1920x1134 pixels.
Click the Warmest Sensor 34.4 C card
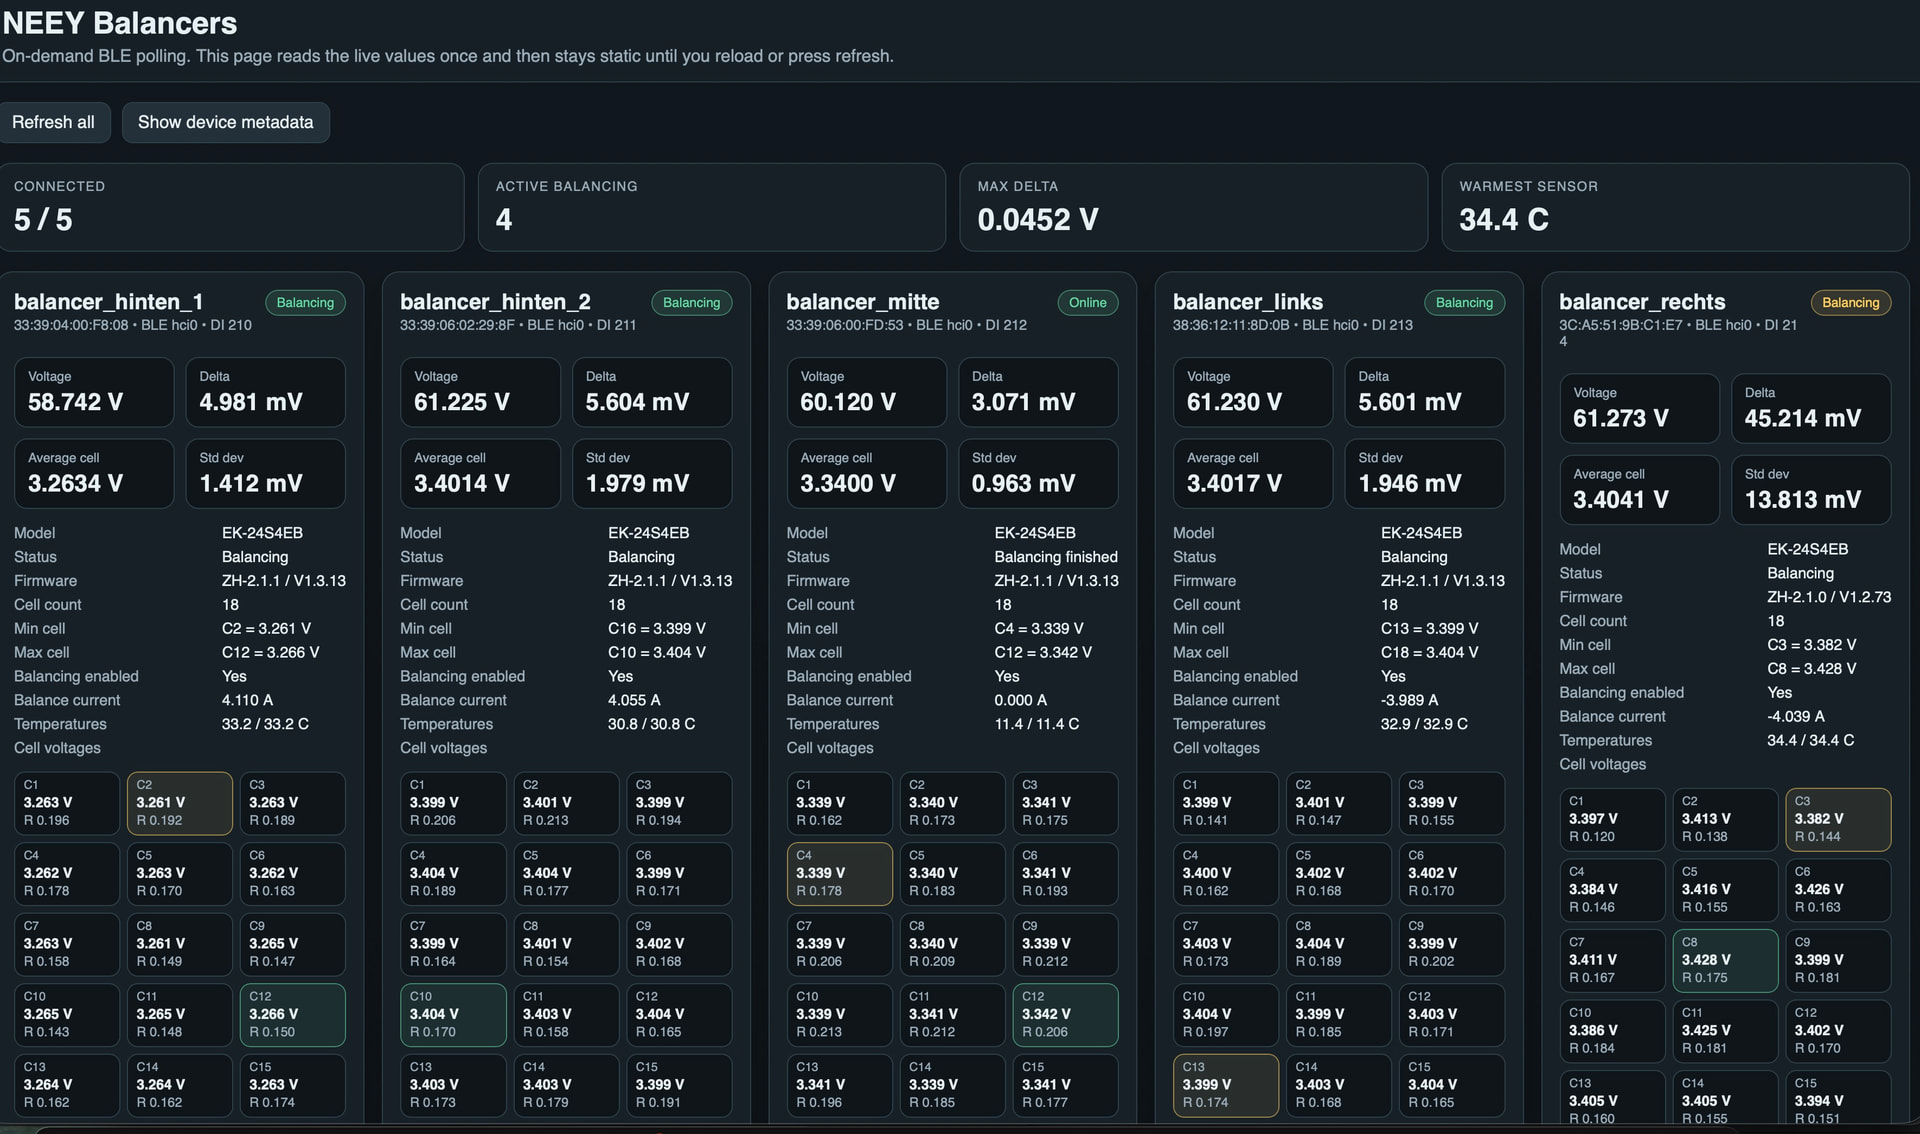point(1675,207)
